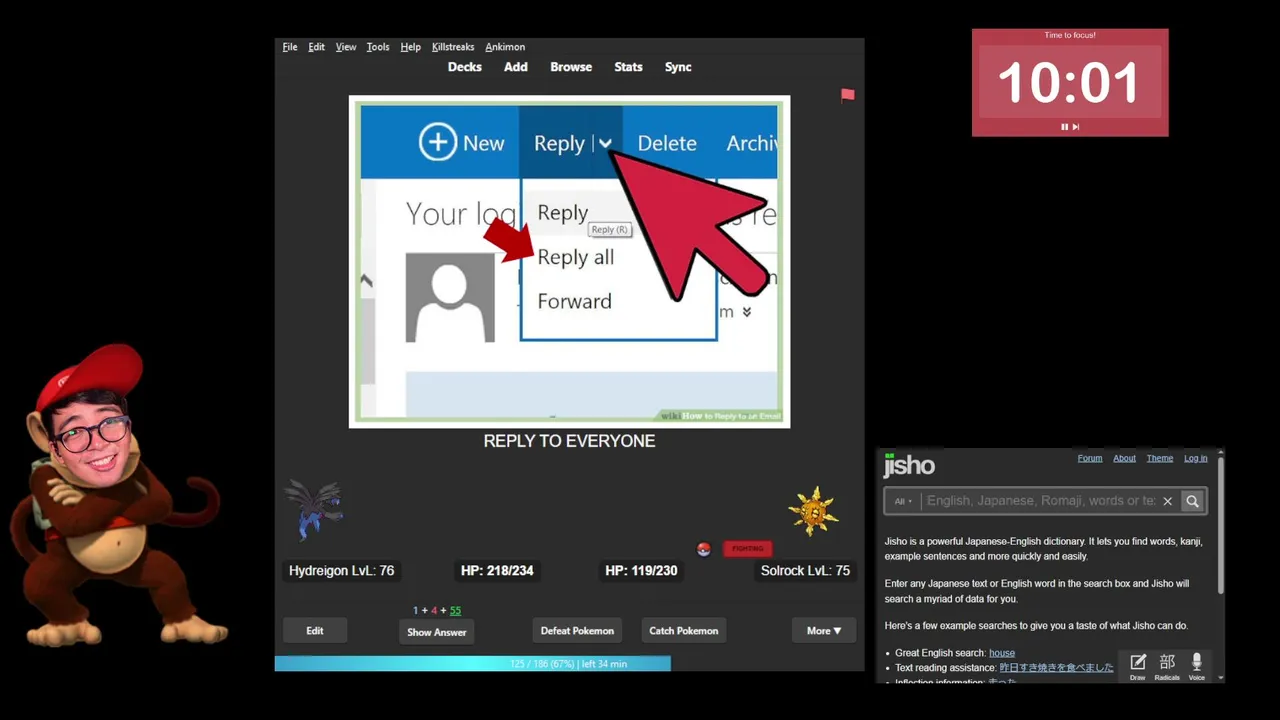The image size is (1280, 720).
Task: Open the View menu
Action: click(346, 47)
